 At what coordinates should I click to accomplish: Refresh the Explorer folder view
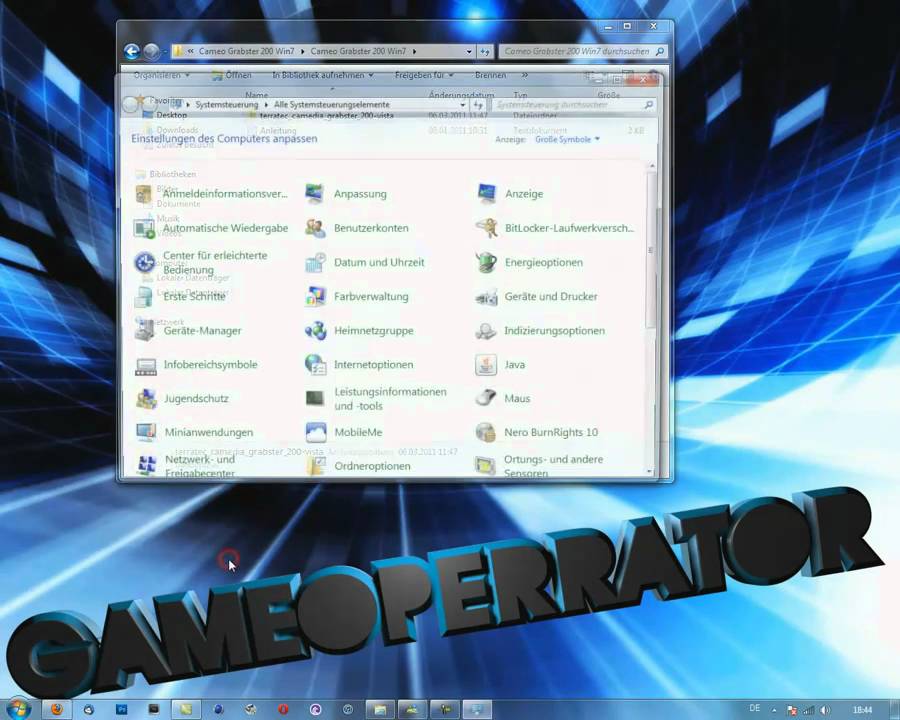485,52
